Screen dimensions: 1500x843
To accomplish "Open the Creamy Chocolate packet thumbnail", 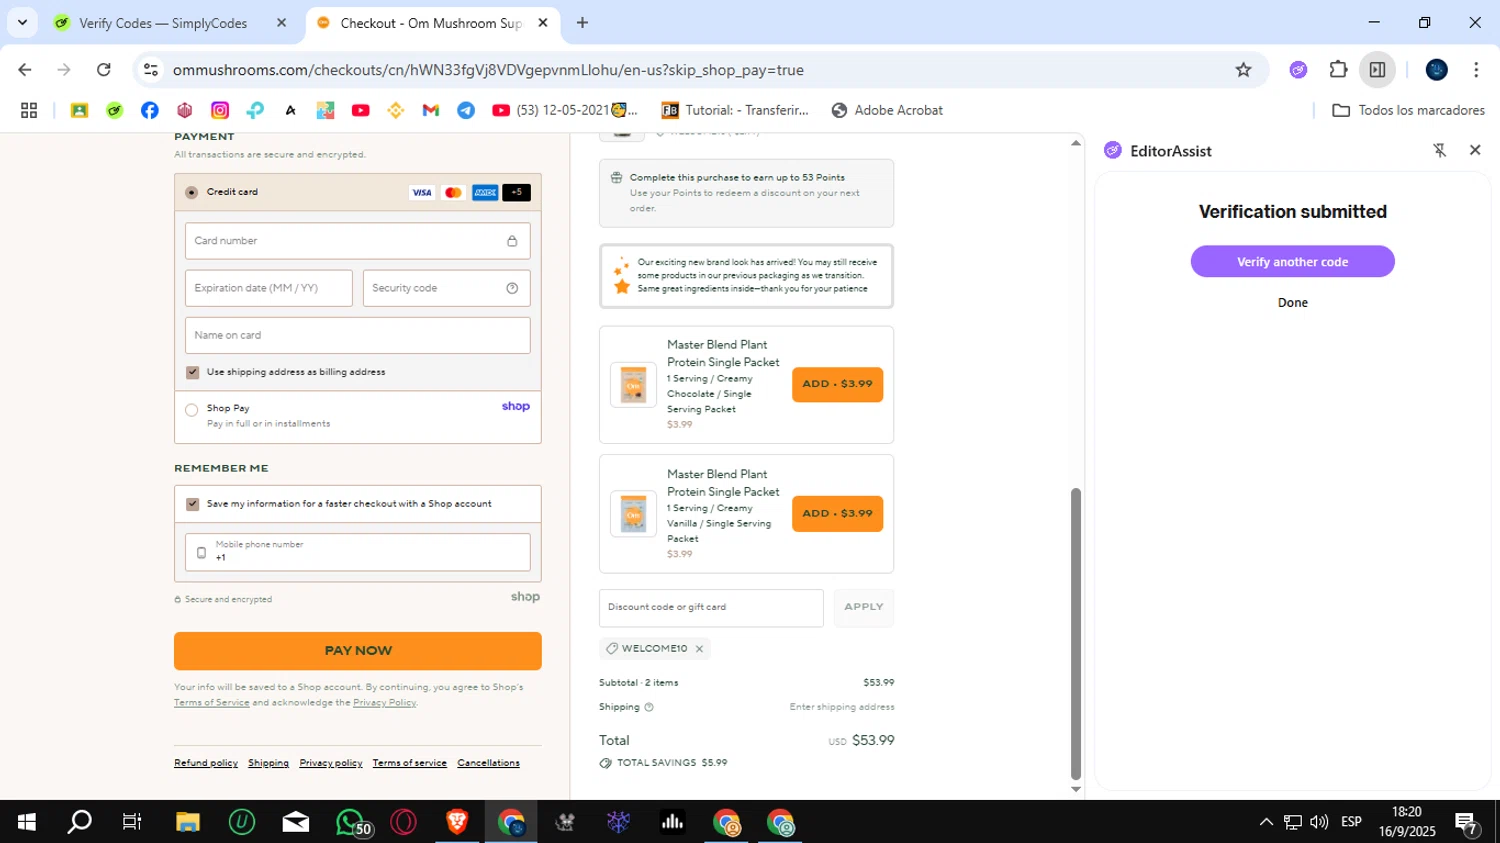I will 633,385.
